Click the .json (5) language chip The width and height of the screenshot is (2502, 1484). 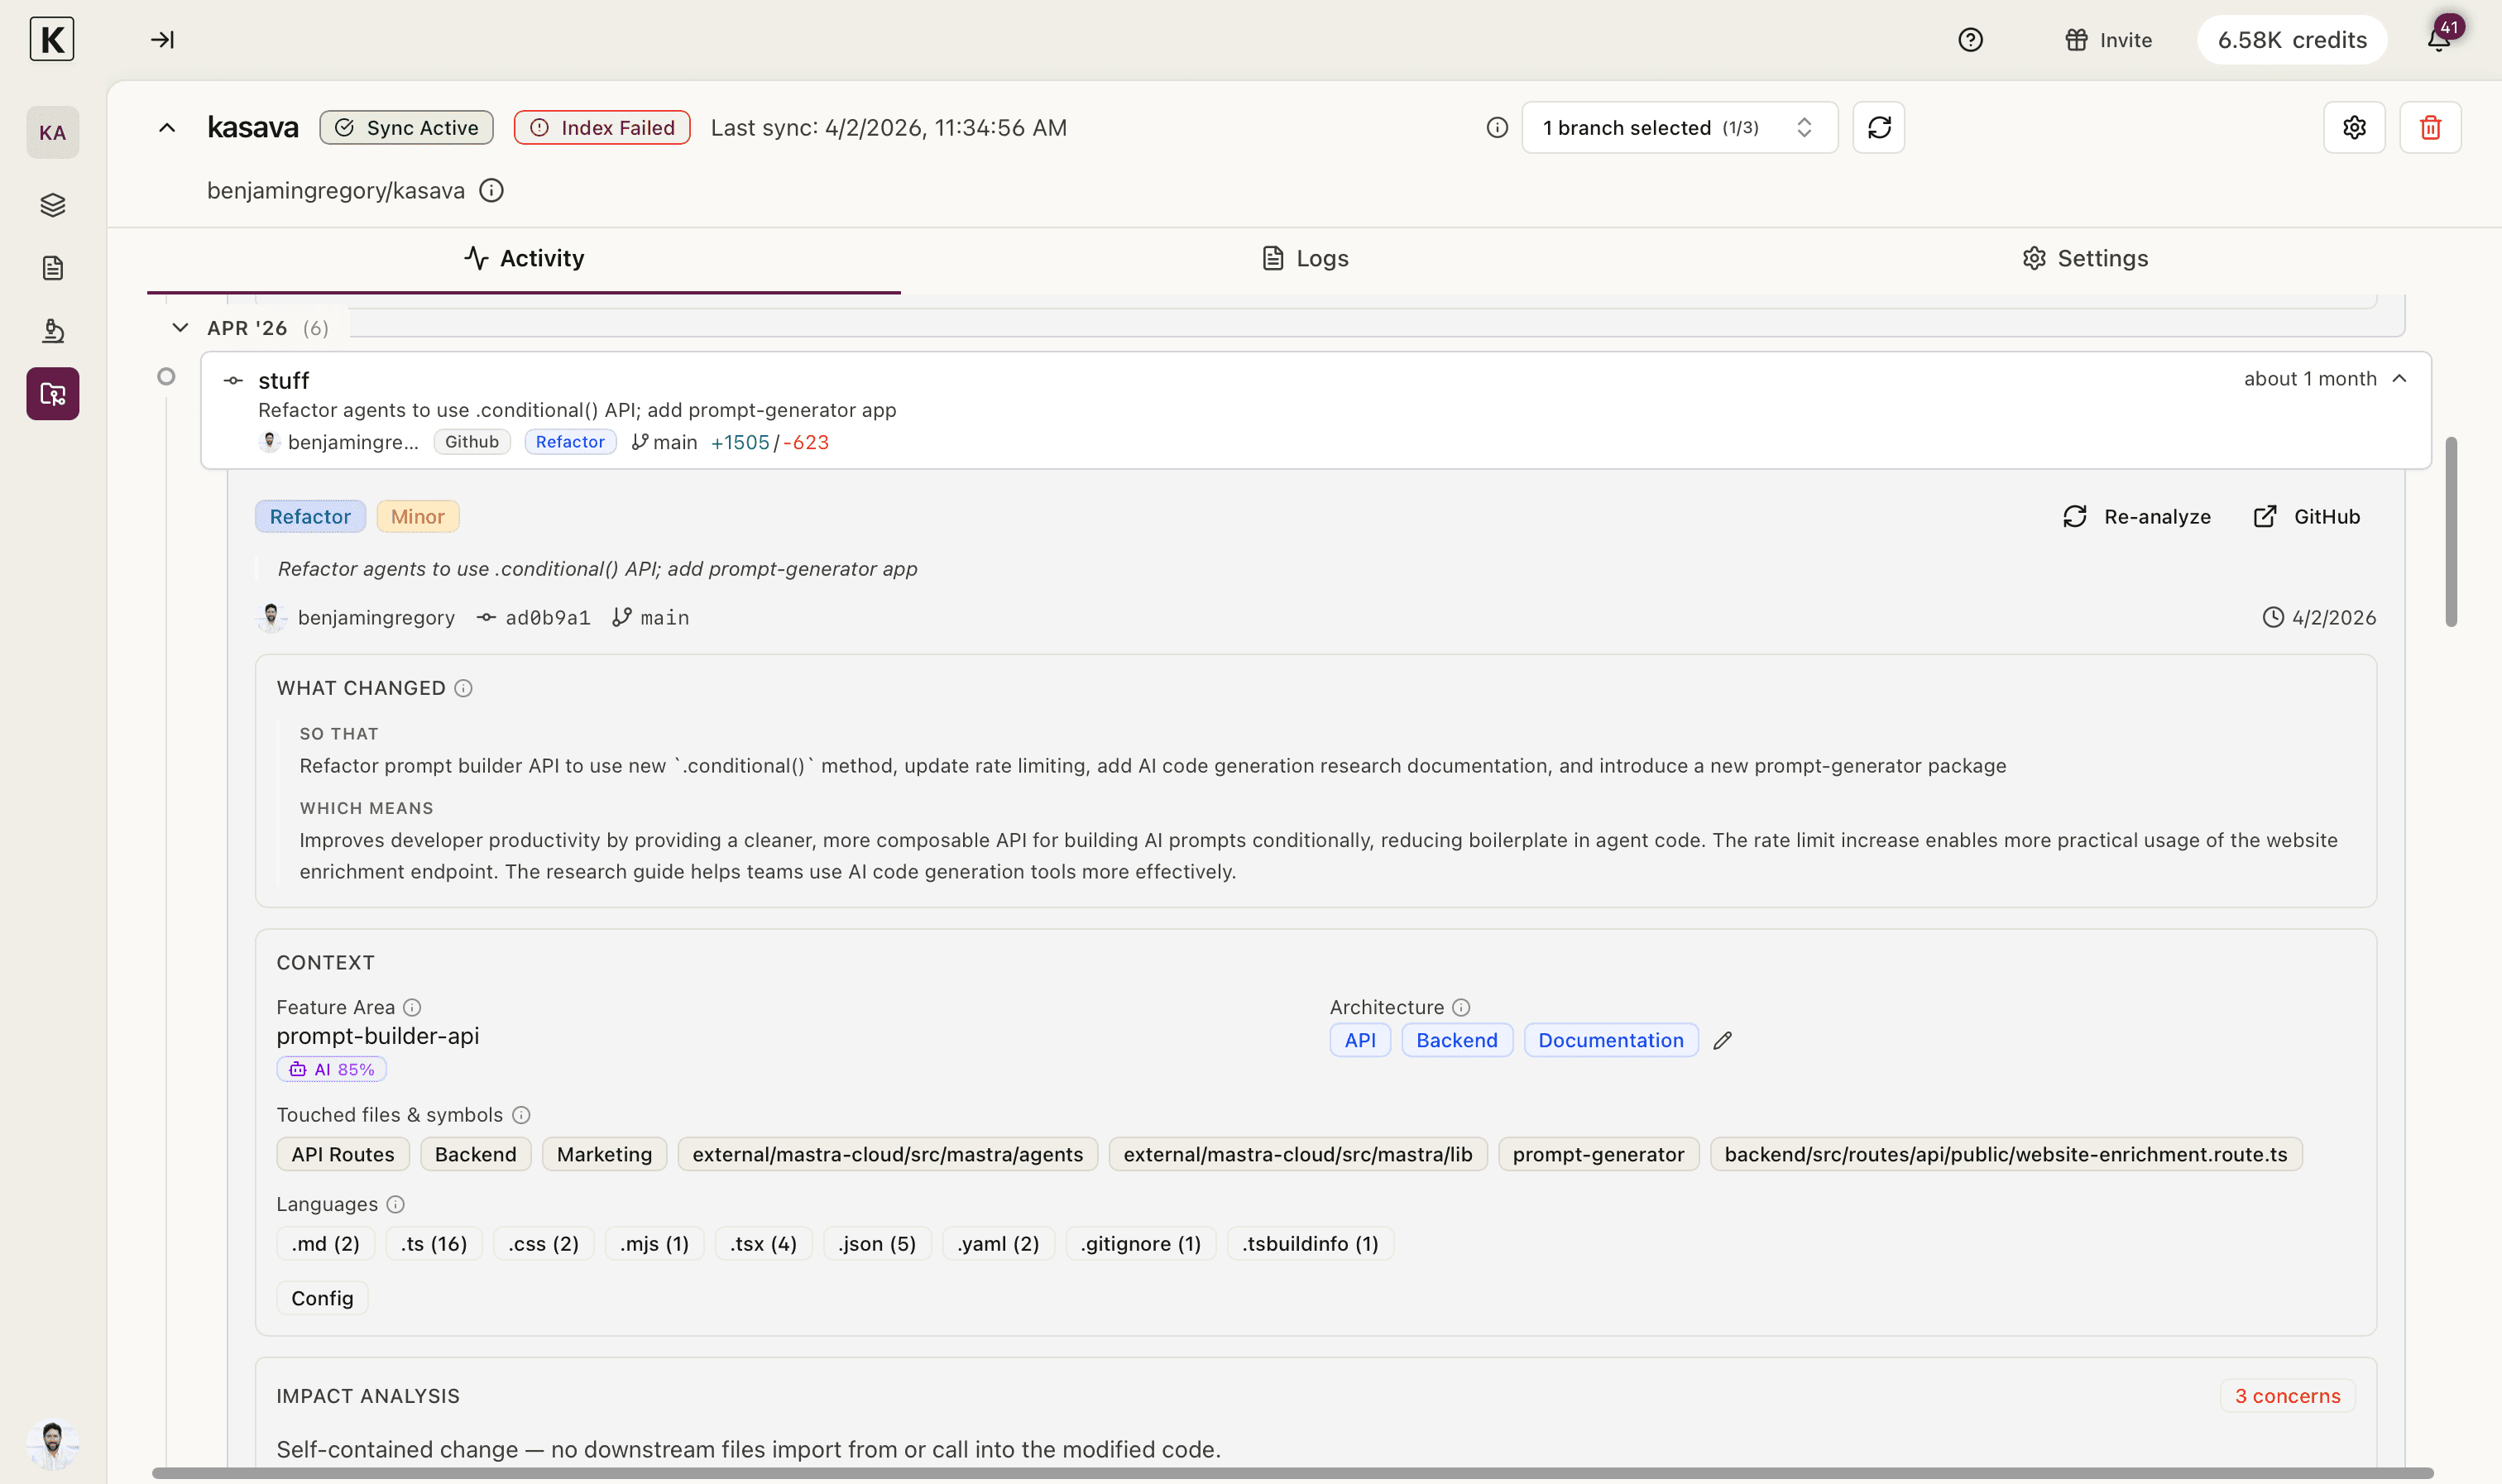pyautogui.click(x=877, y=1244)
